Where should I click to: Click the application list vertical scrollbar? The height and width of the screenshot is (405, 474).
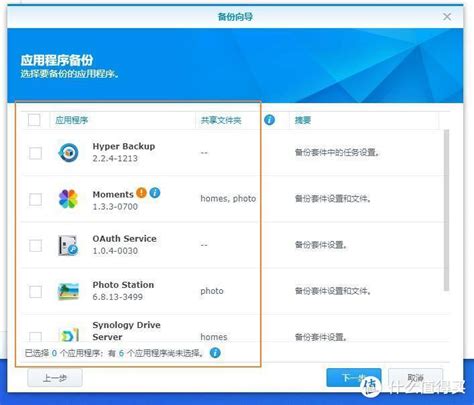(446, 210)
